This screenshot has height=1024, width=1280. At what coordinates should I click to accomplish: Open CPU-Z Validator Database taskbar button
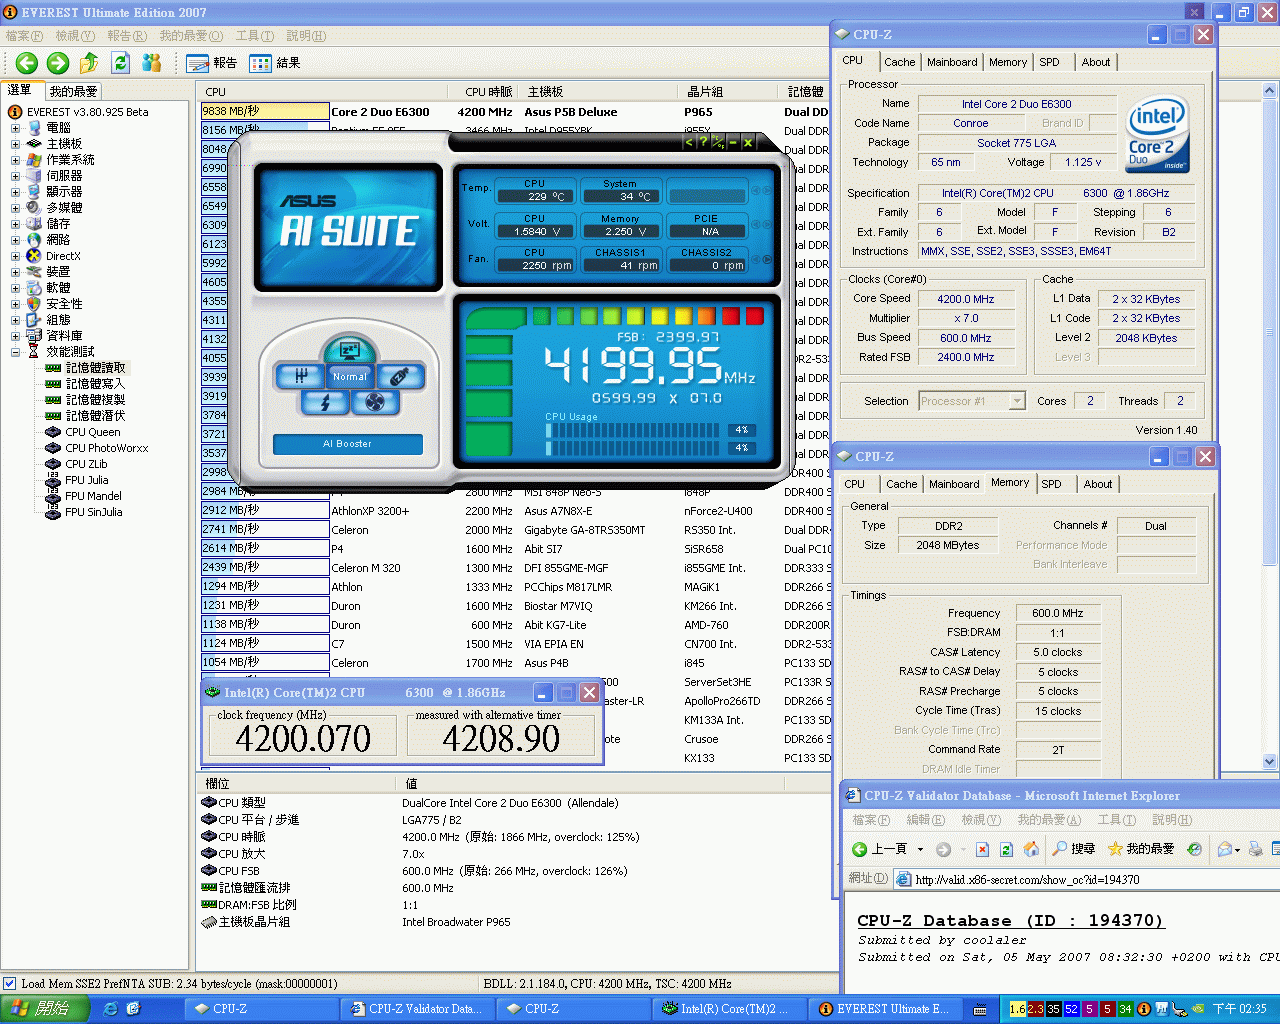pos(416,1009)
